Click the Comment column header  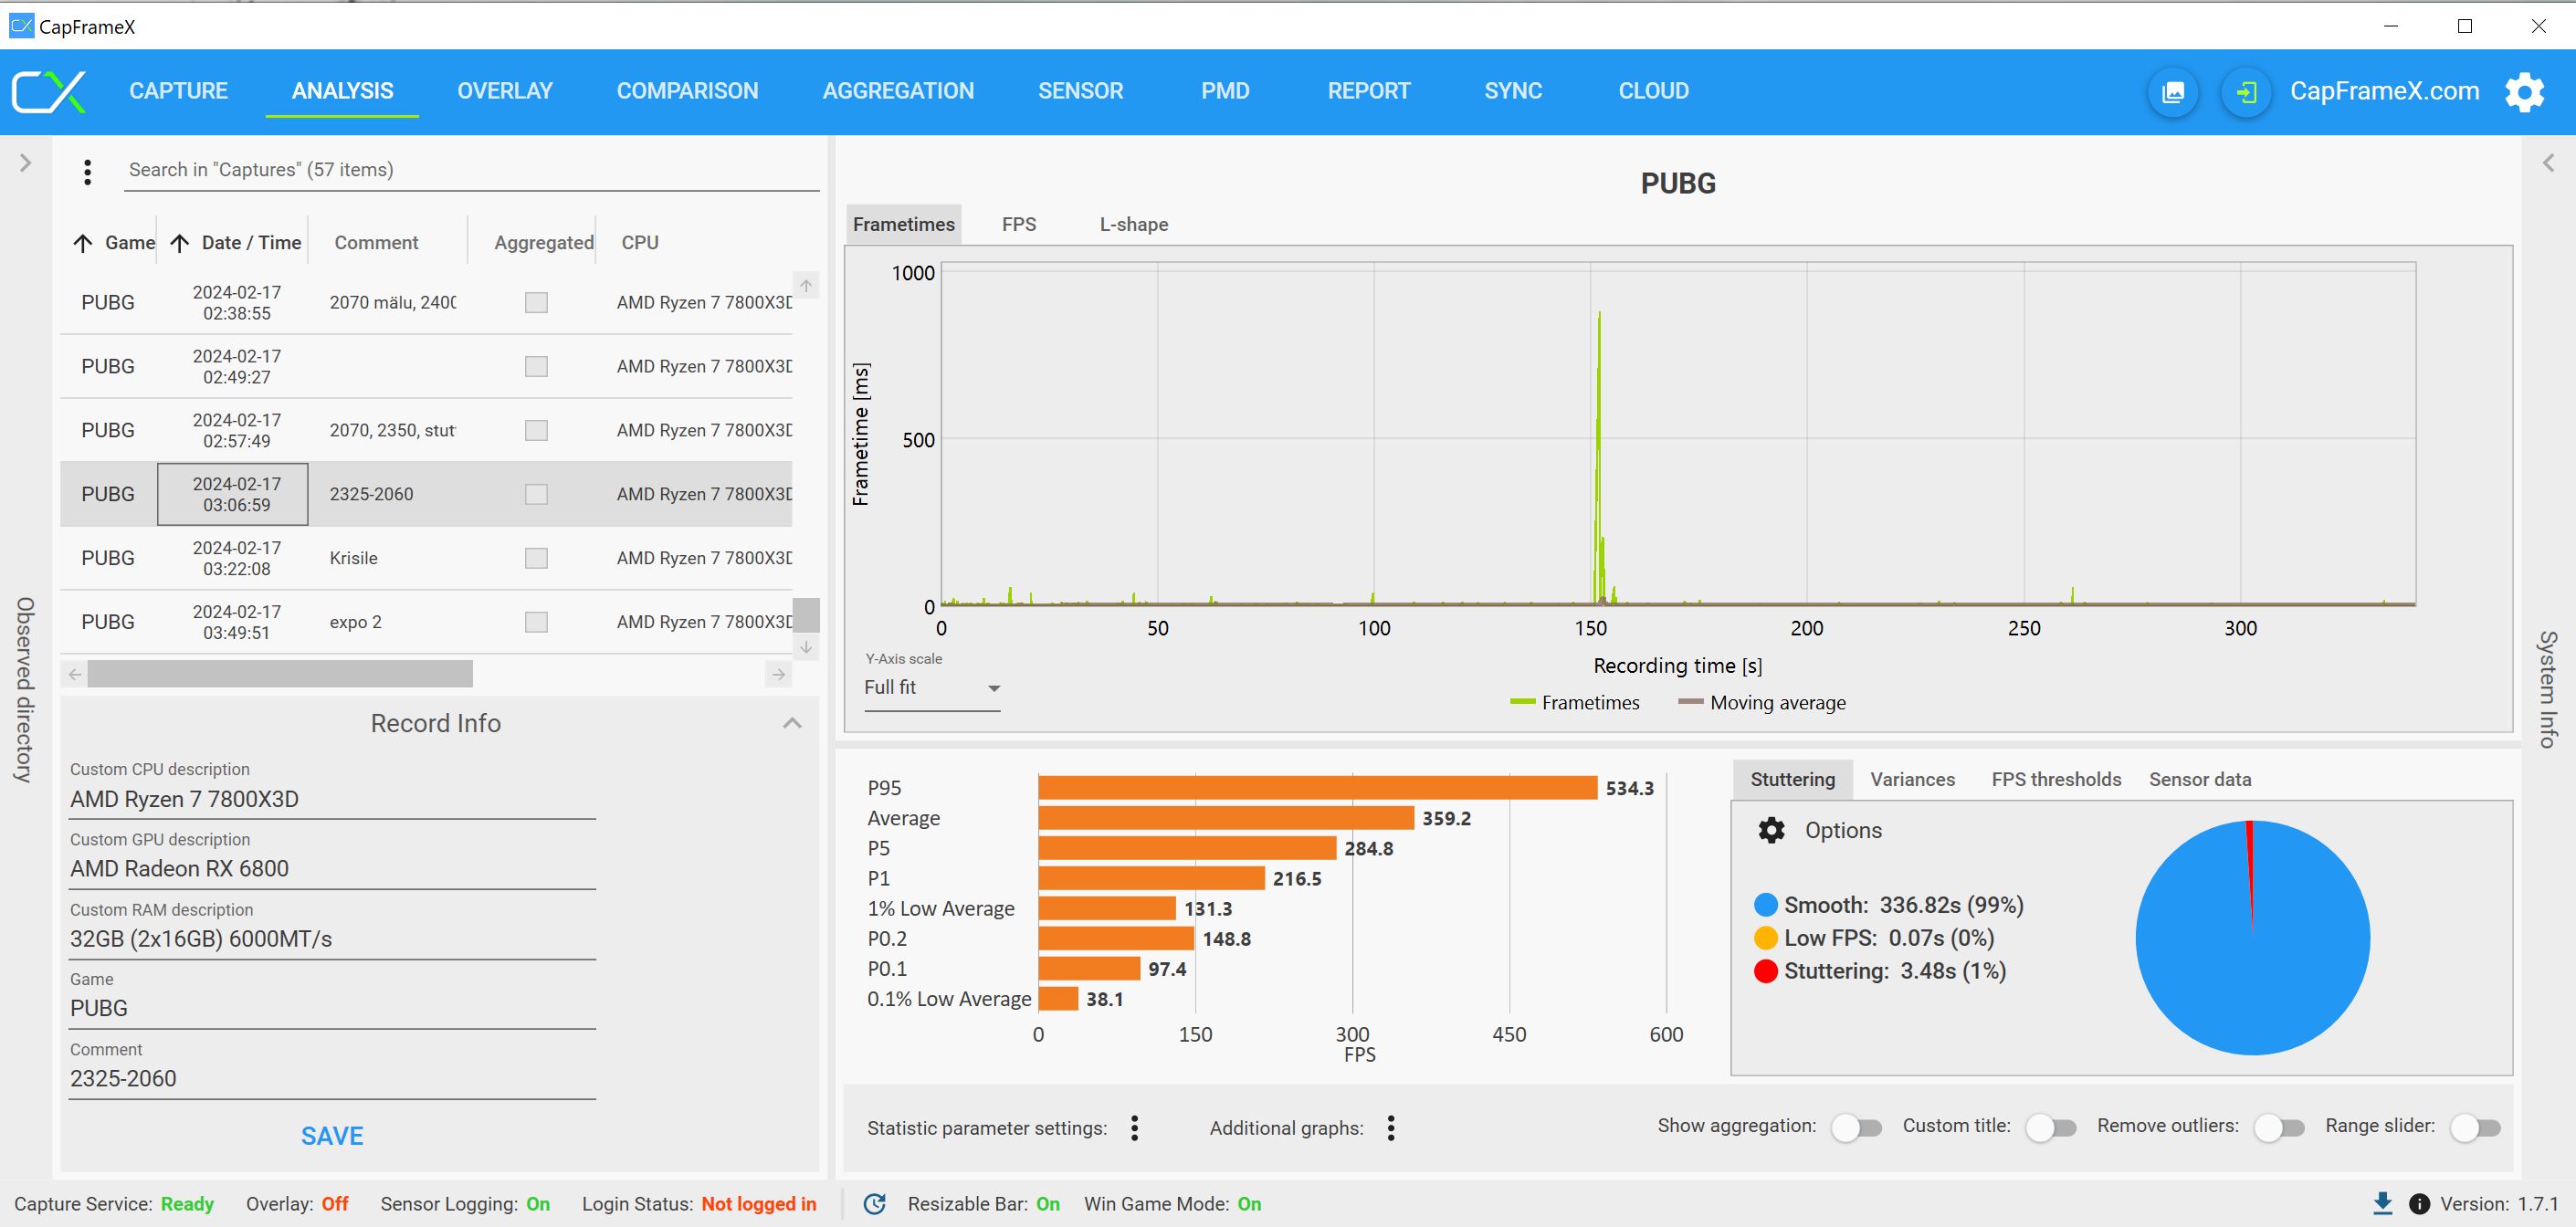376,243
